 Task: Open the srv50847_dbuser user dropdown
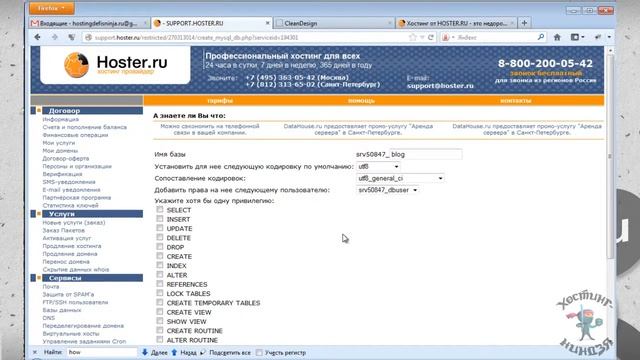click(388, 190)
